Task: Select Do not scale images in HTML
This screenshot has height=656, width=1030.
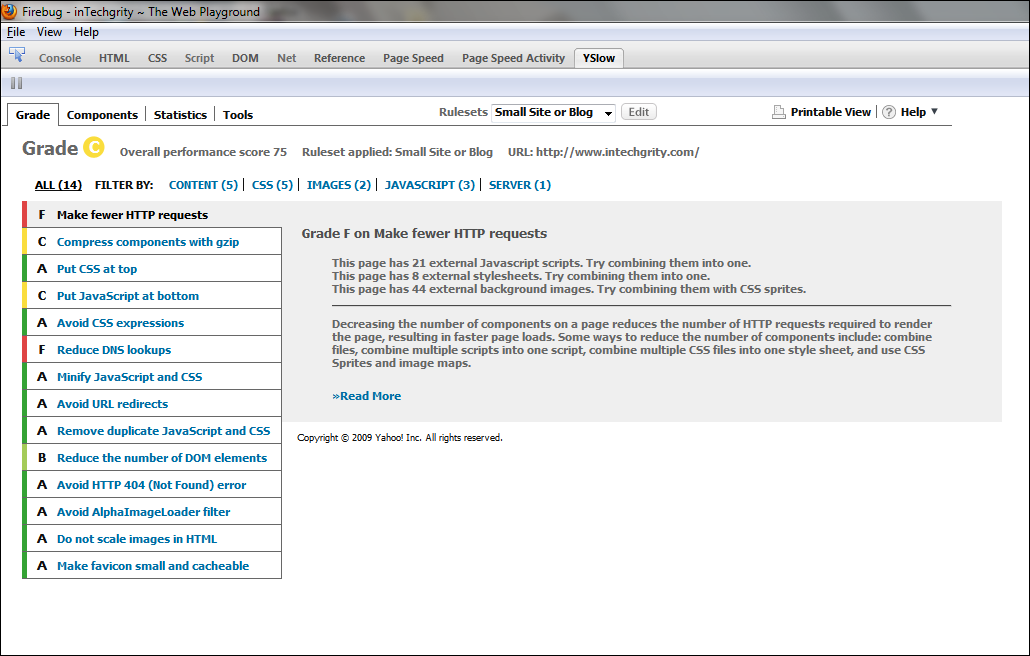Action: click(152, 538)
